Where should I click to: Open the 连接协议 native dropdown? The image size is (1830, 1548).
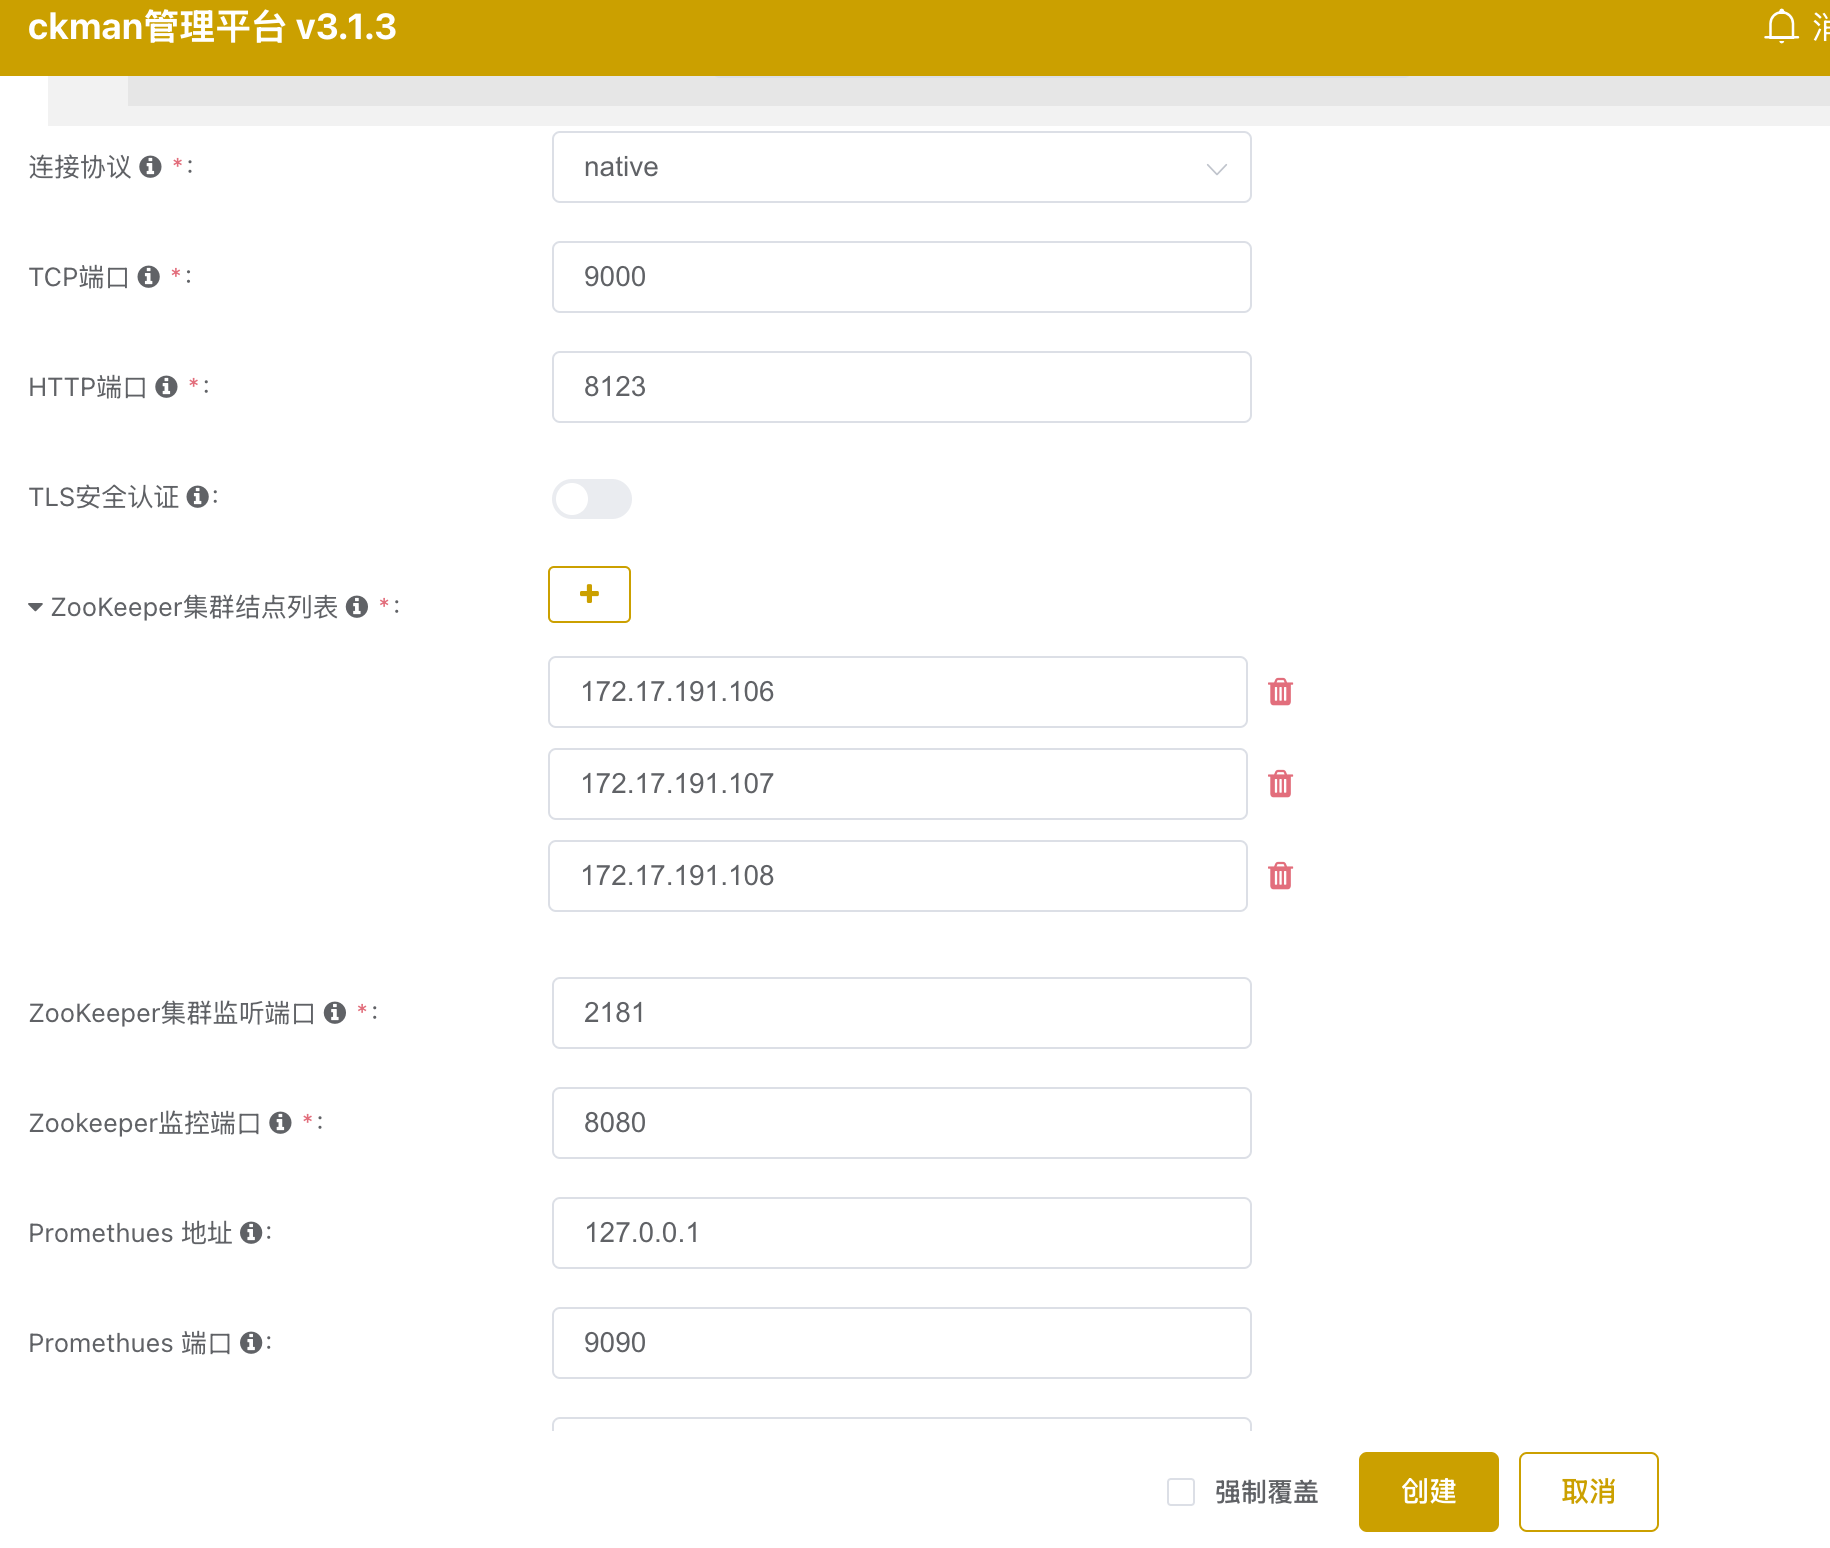click(x=900, y=167)
